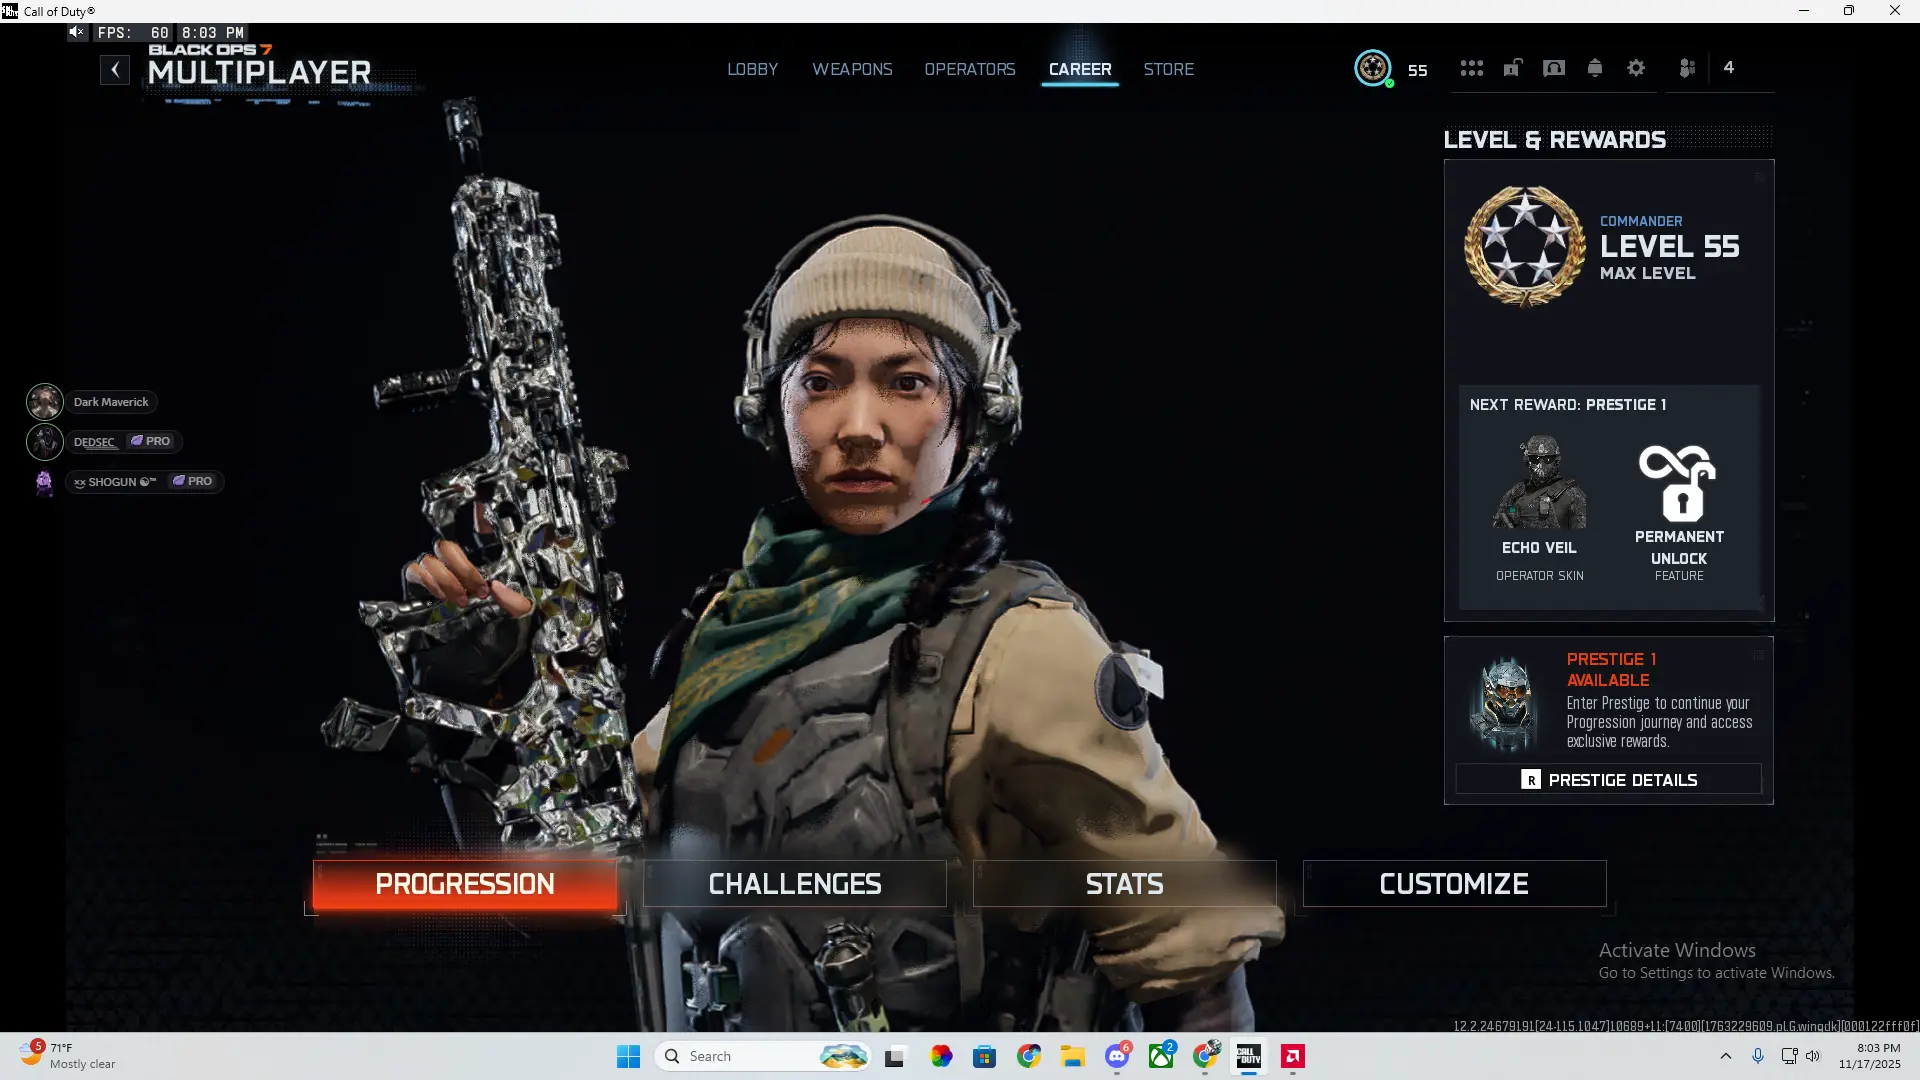This screenshot has width=1920, height=1080.
Task: Open the social party icon beside the 4 counter
Action: (1687, 68)
